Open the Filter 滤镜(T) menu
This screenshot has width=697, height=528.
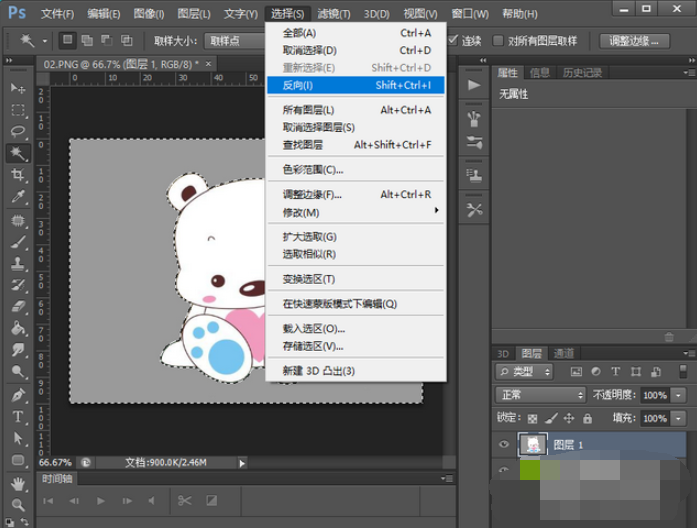[333, 14]
